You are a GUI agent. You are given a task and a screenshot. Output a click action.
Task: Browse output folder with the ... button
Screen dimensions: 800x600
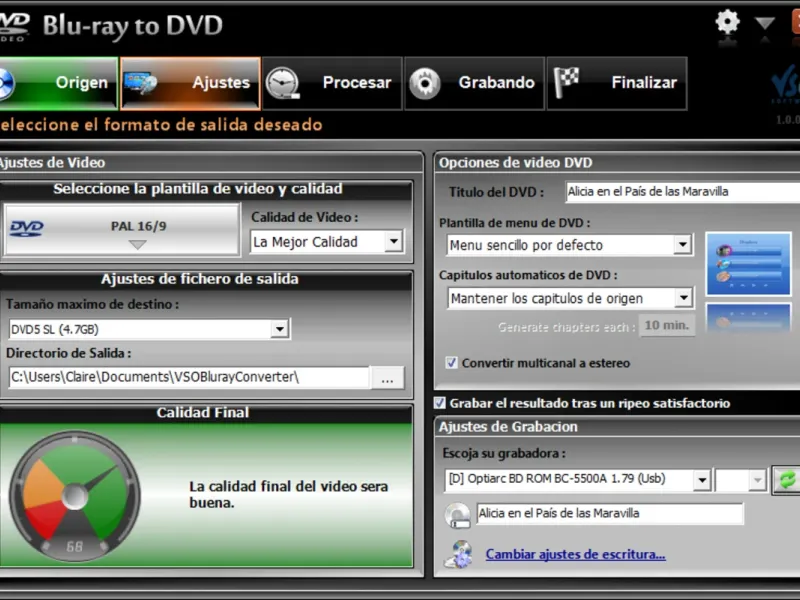[387, 378]
